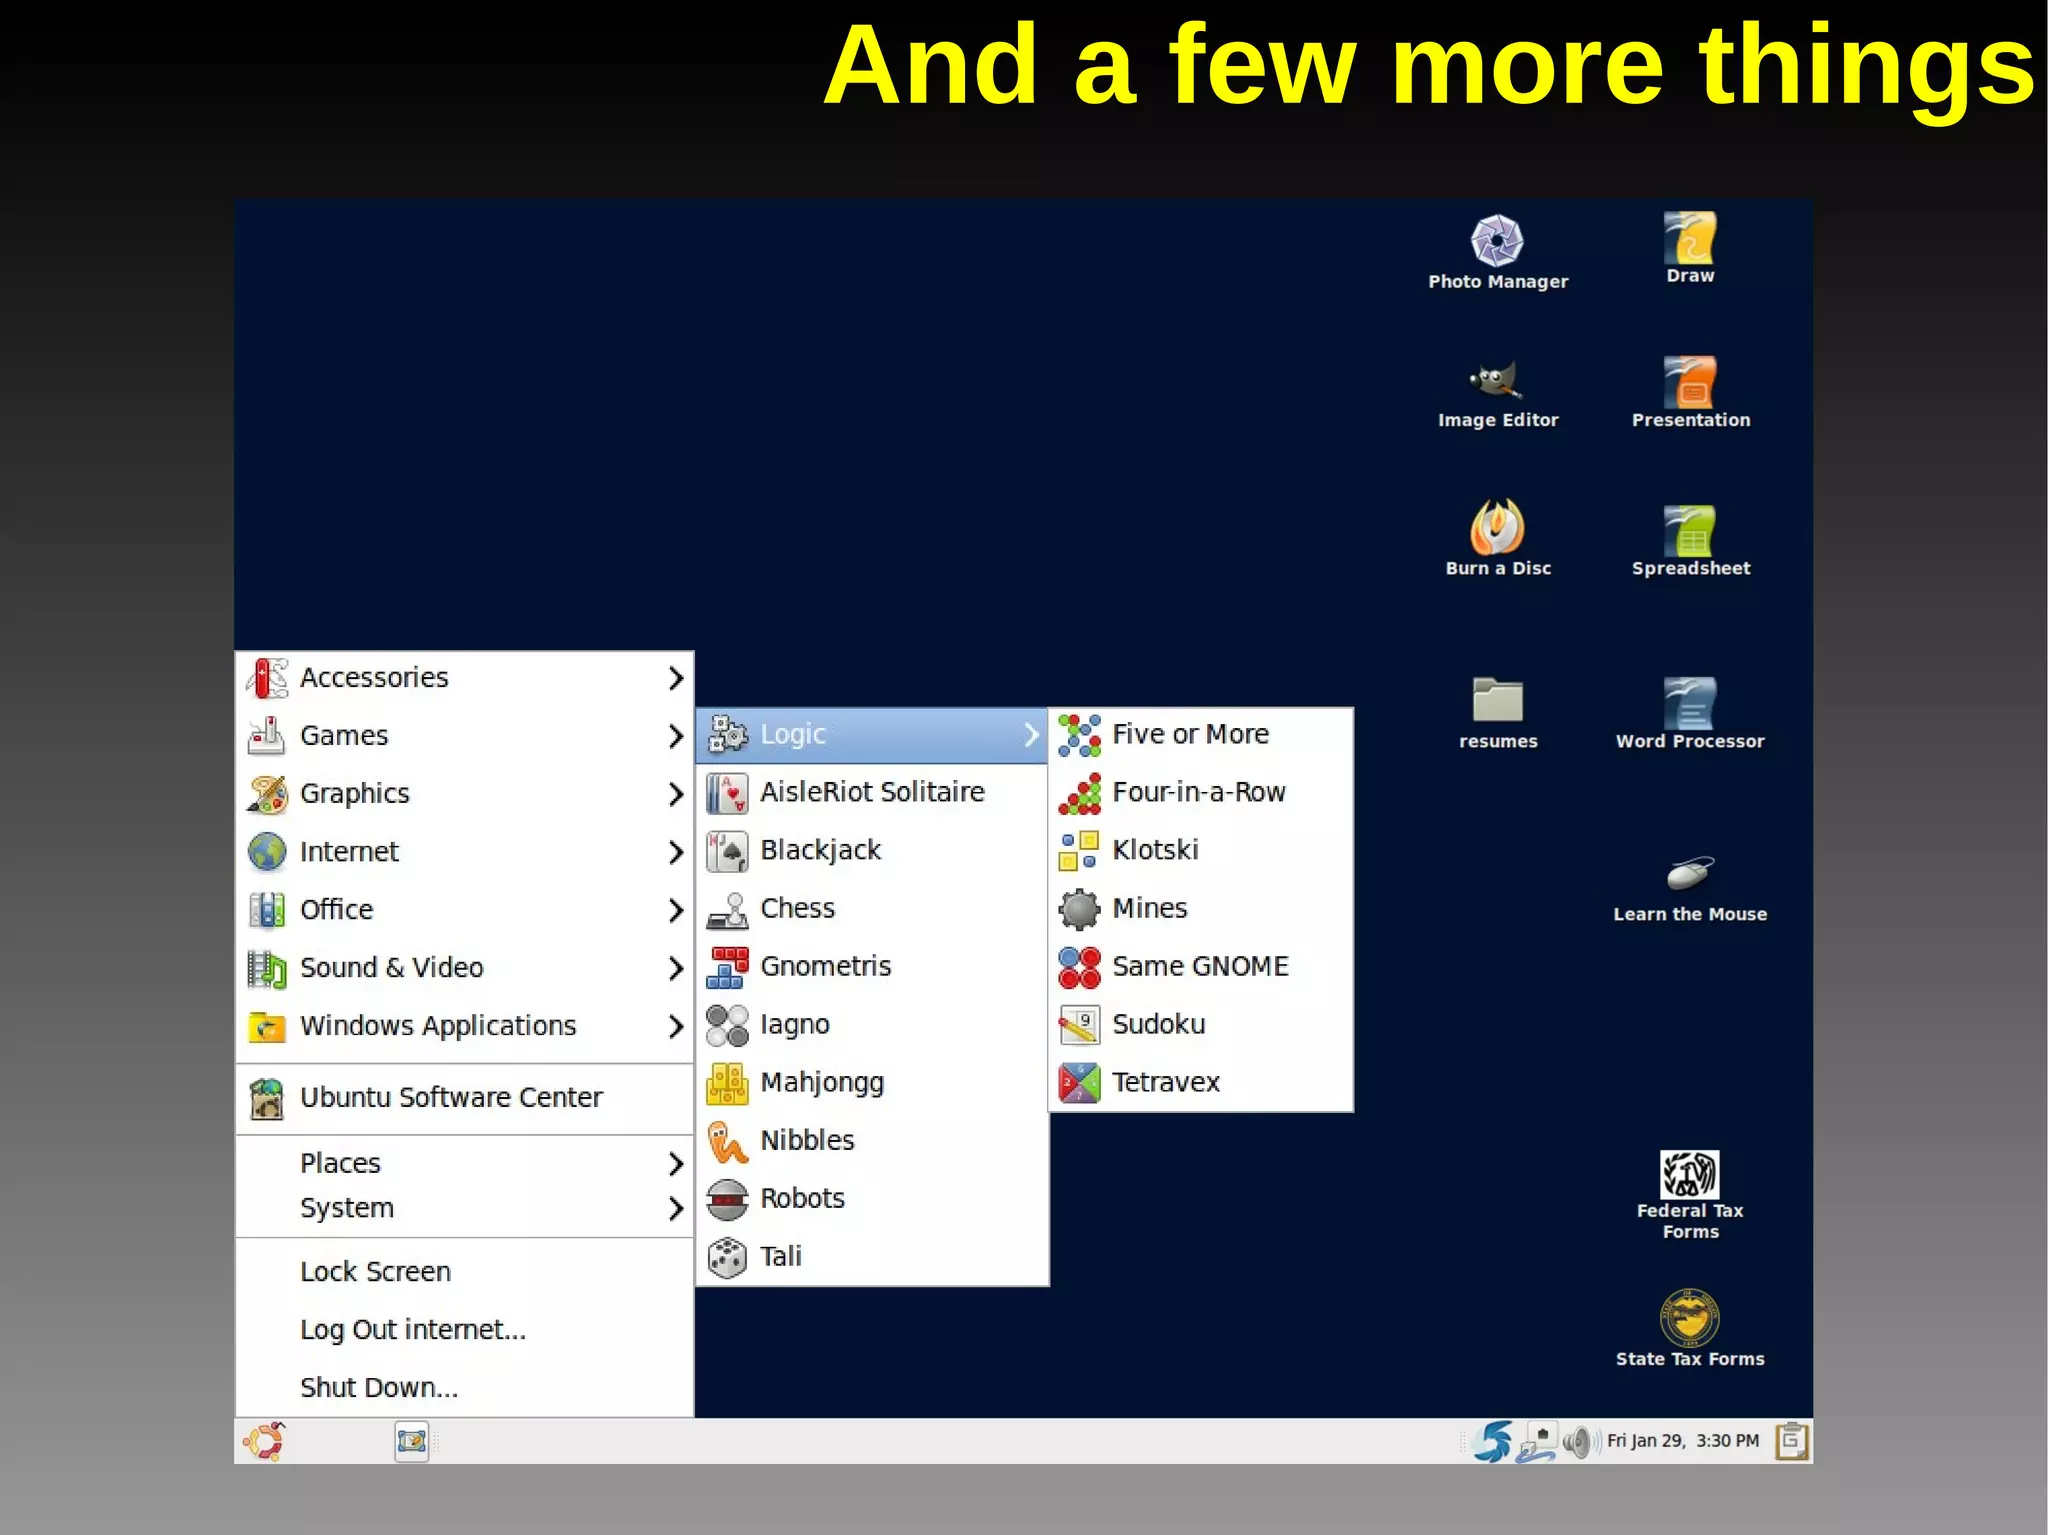Launch Ubuntu Software Center from menu

pyautogui.click(x=450, y=1097)
